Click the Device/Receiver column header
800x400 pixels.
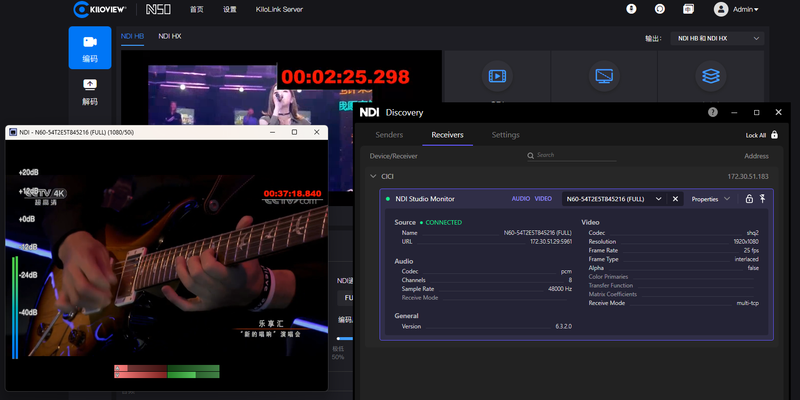pos(393,156)
